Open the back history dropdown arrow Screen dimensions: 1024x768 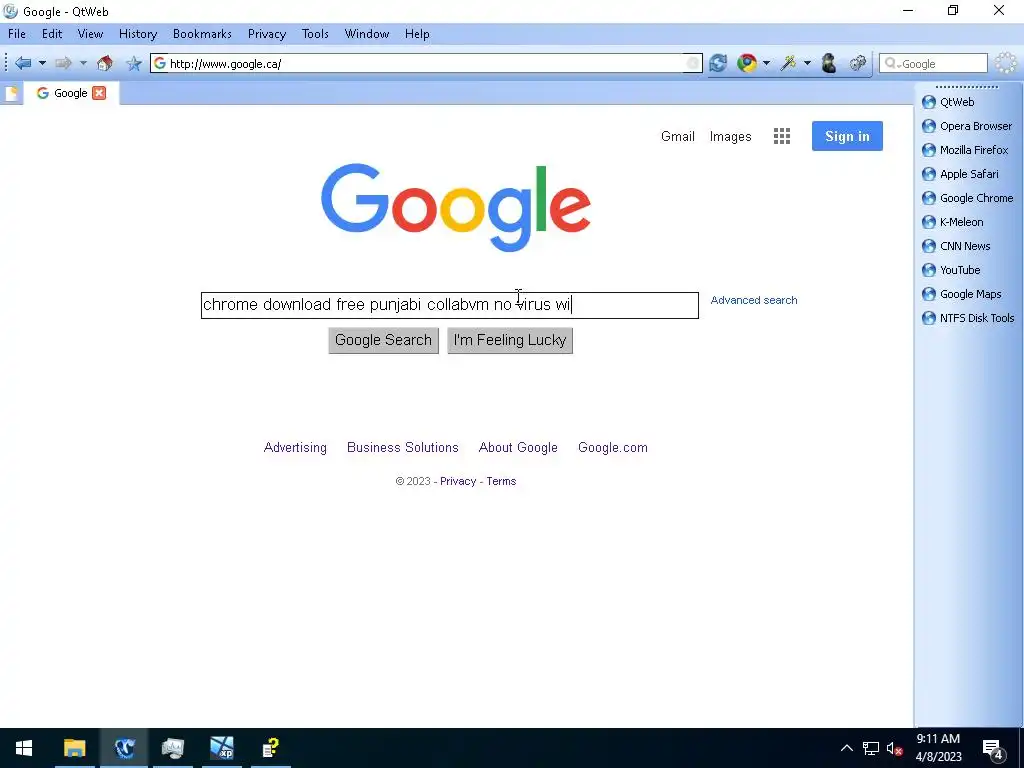point(42,63)
